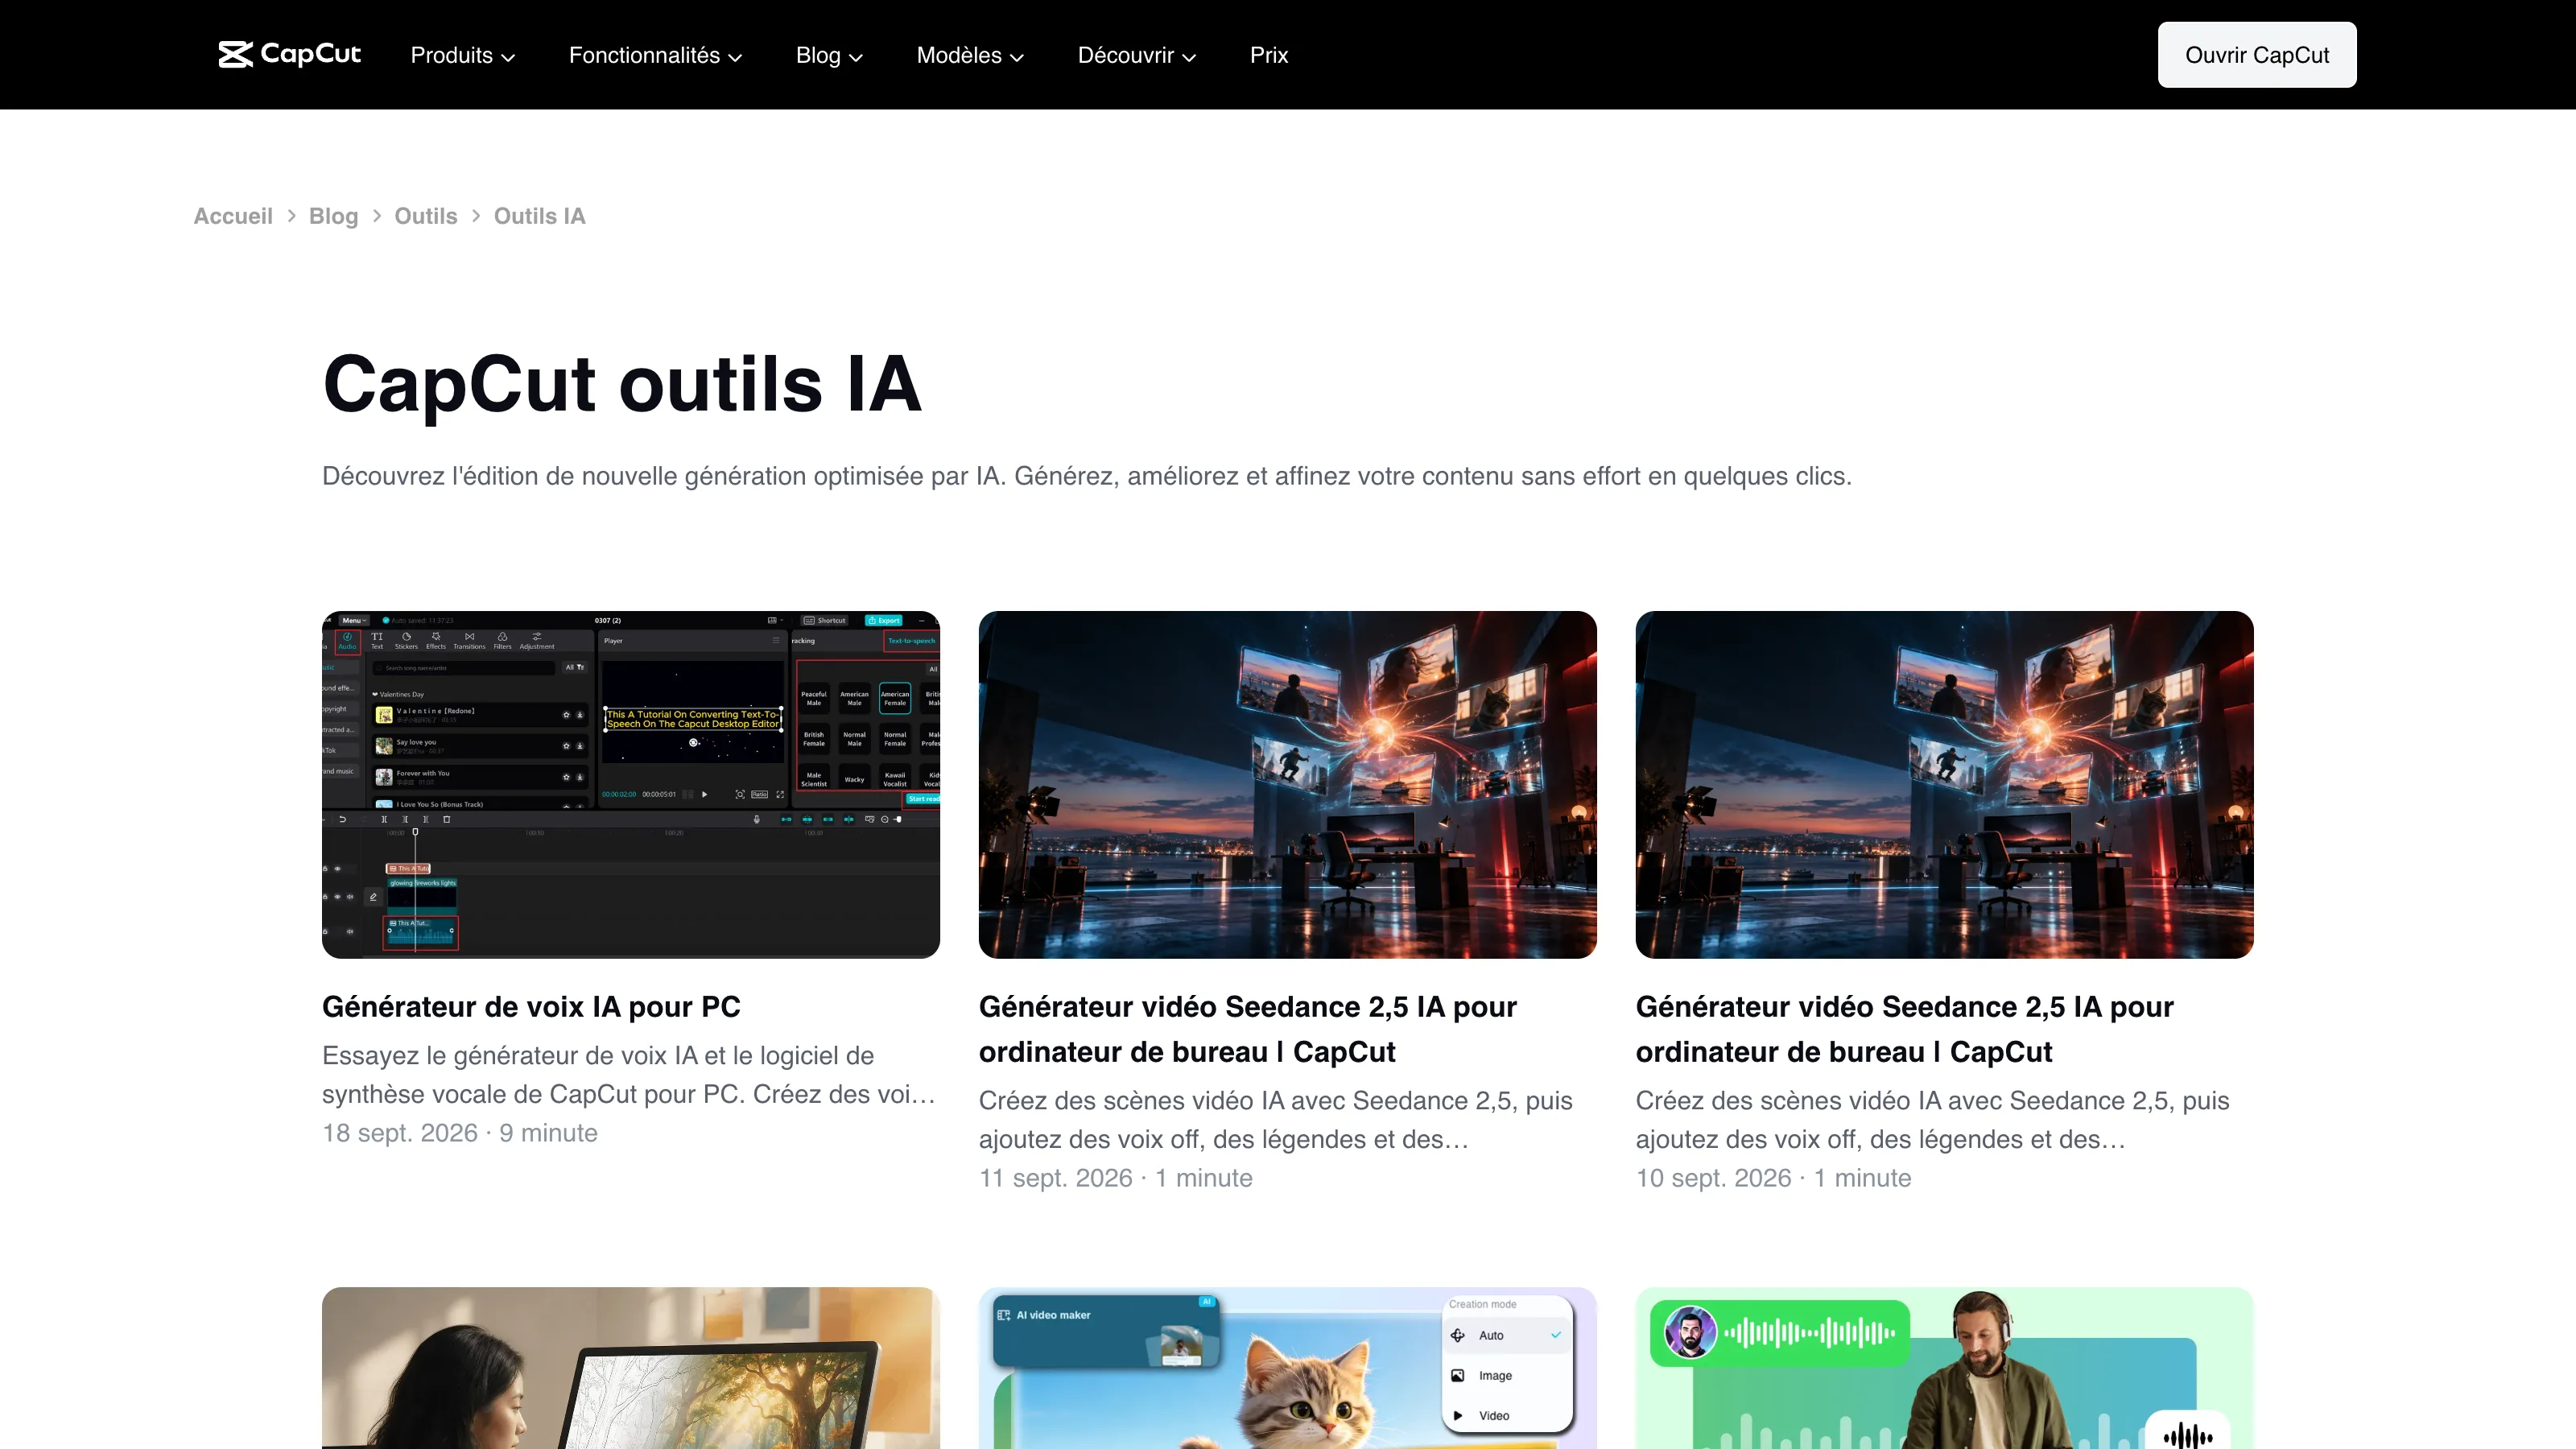
Task: Open the voice waveform man thumbnail
Action: click(x=1944, y=1367)
